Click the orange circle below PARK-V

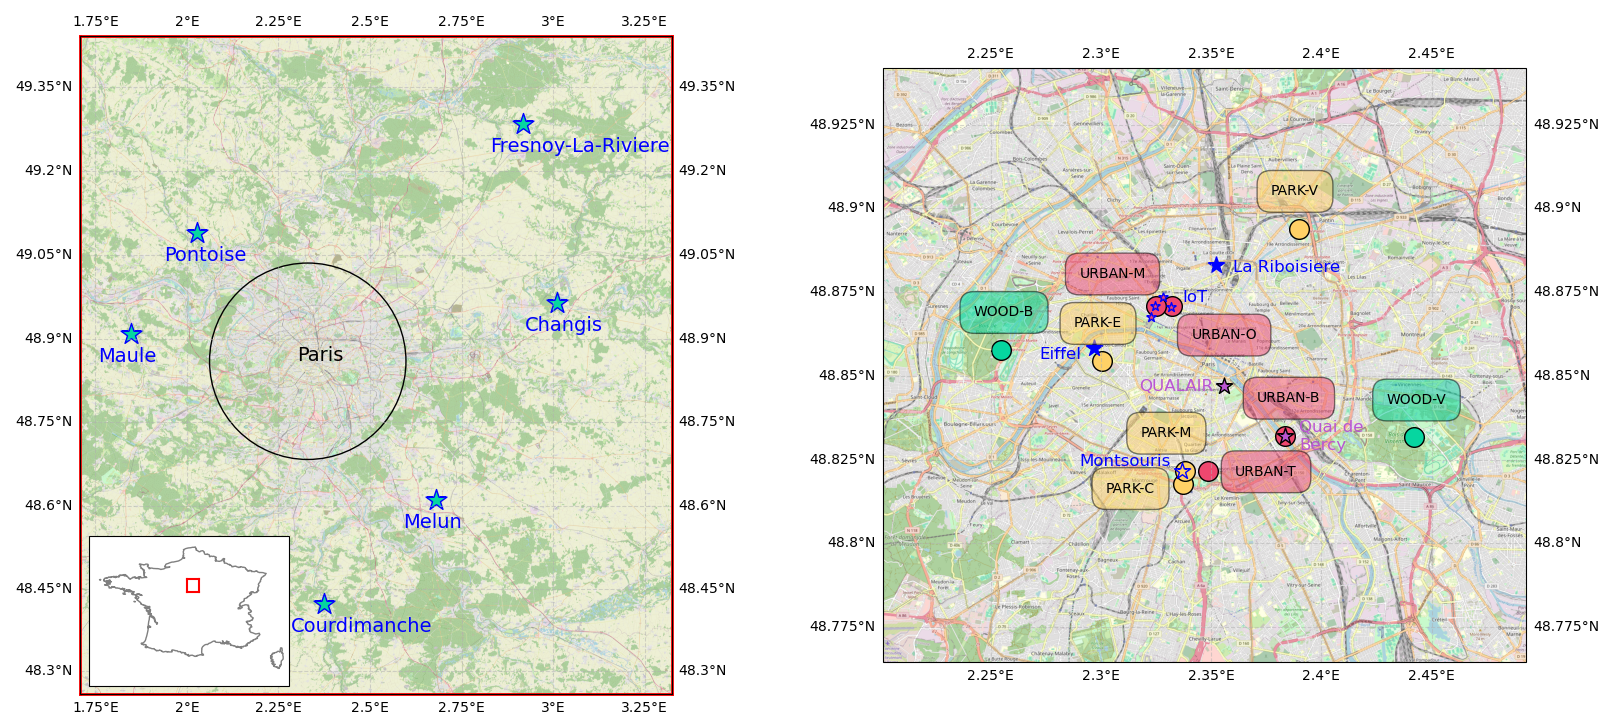1299,230
